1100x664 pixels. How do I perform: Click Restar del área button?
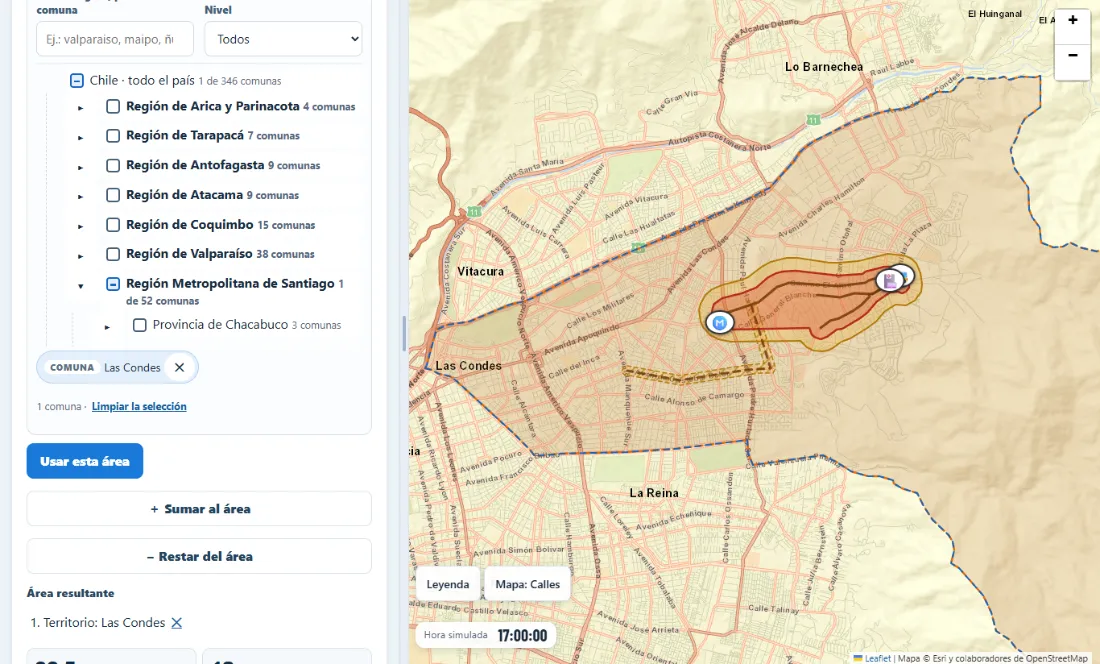click(x=199, y=557)
